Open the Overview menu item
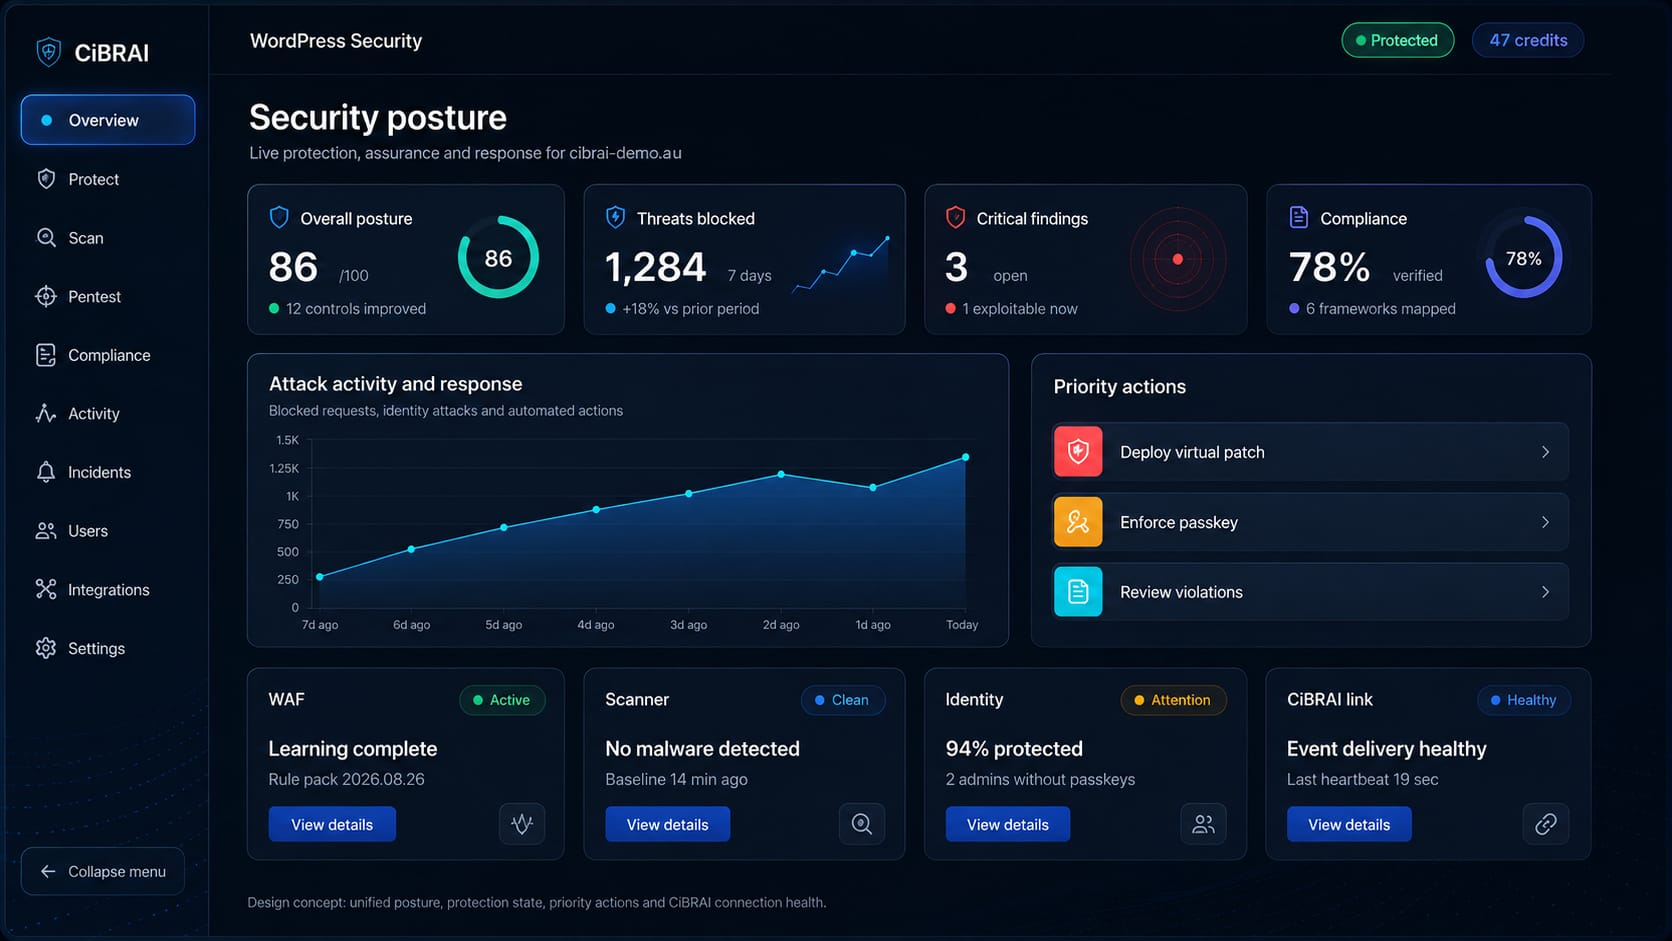The height and width of the screenshot is (941, 1672). point(108,120)
